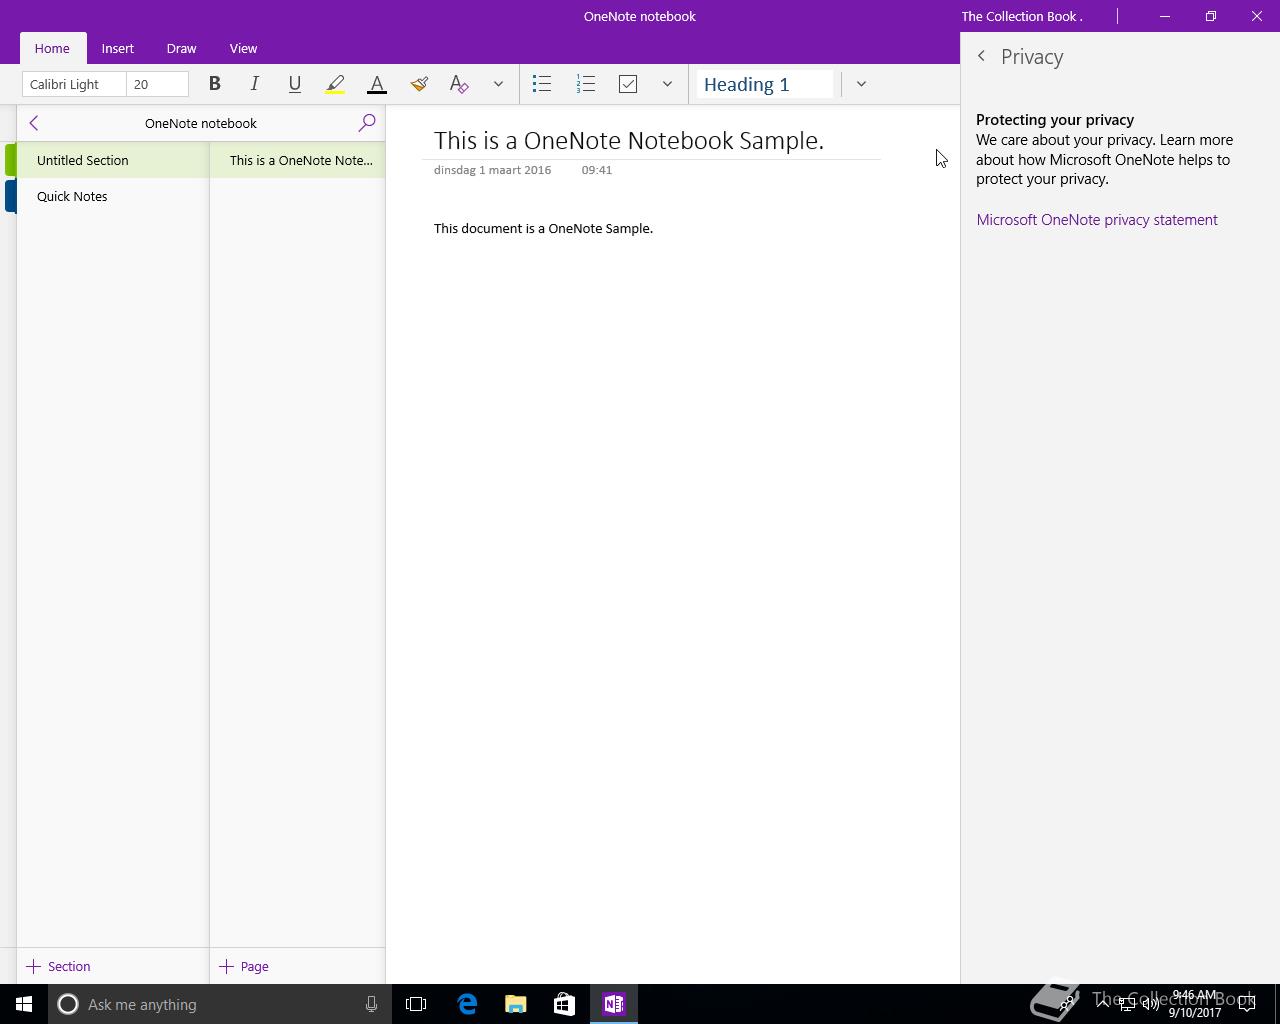The height and width of the screenshot is (1024, 1280).
Task: Toggle italic formatting
Action: click(x=254, y=84)
